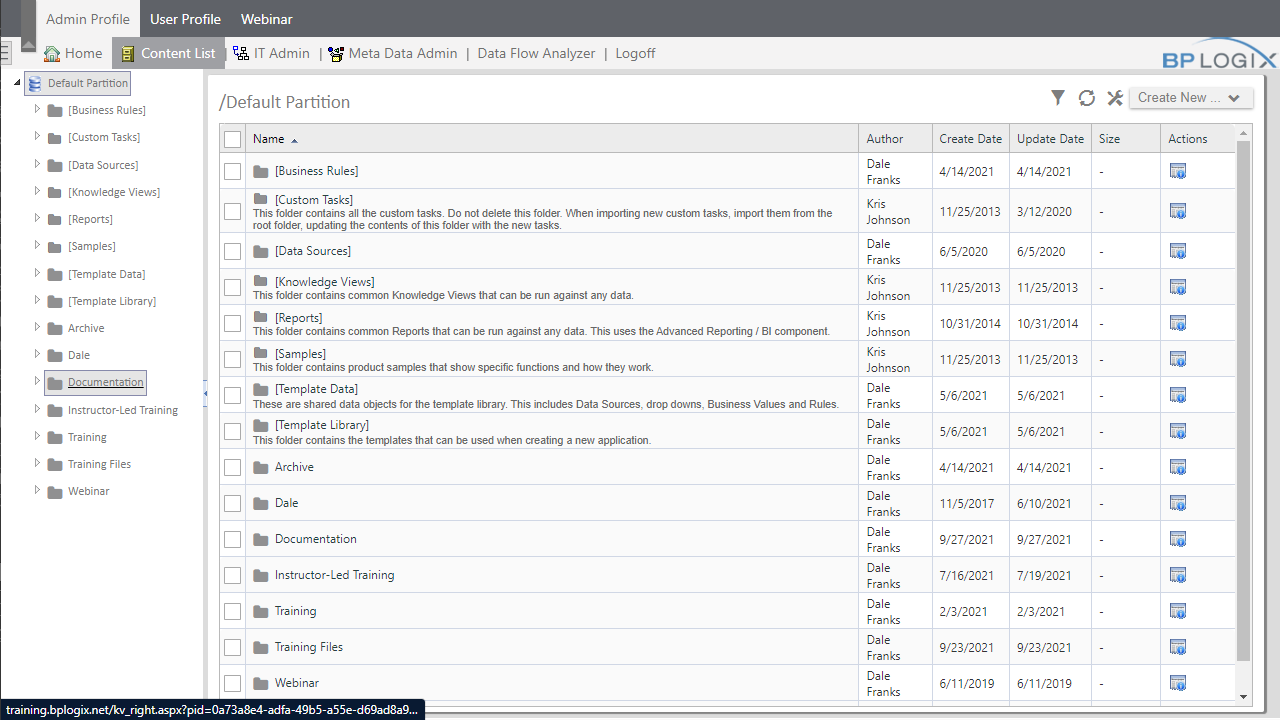The width and height of the screenshot is (1280, 720).
Task: Open the [Samples] folder in the table
Action: coord(300,354)
